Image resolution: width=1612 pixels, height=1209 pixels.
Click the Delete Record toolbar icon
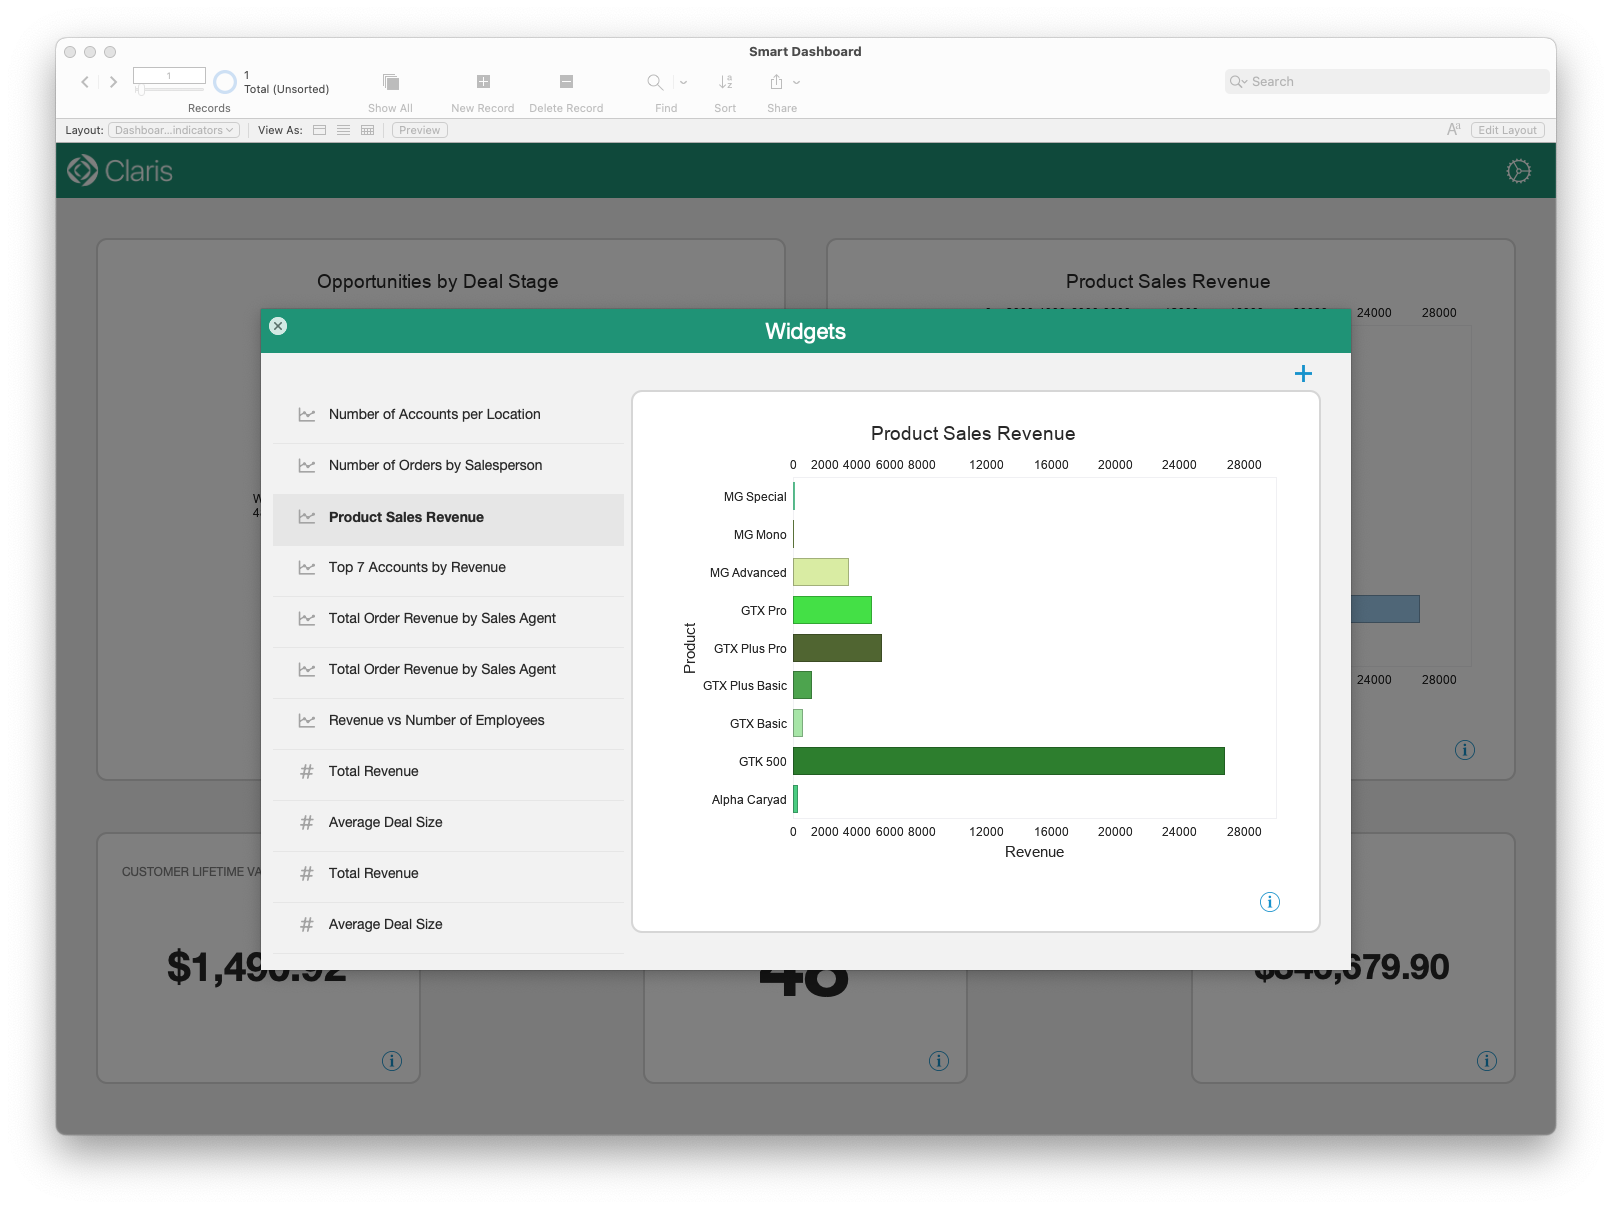[x=566, y=82]
